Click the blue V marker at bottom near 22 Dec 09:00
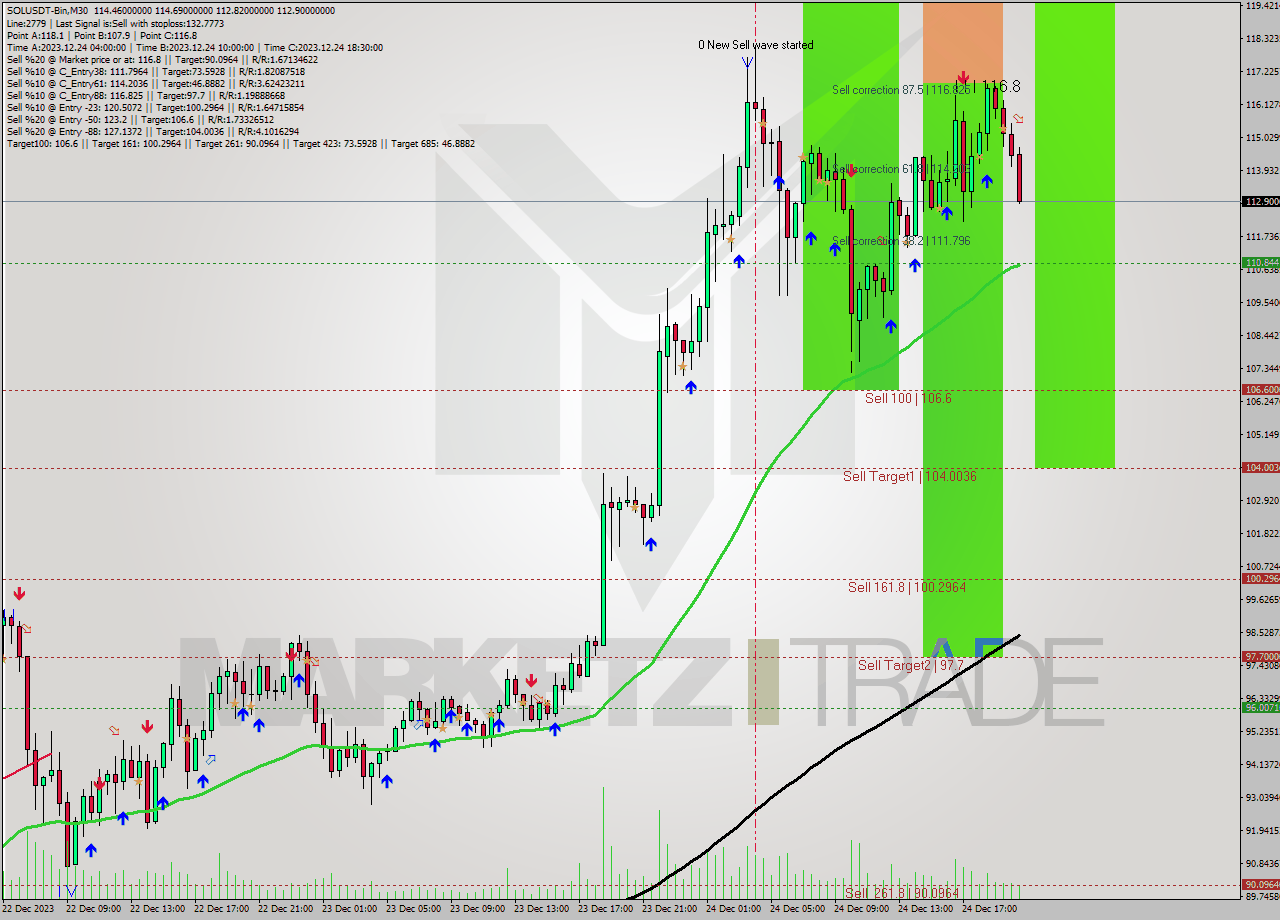The image size is (1280, 920). coord(69,890)
